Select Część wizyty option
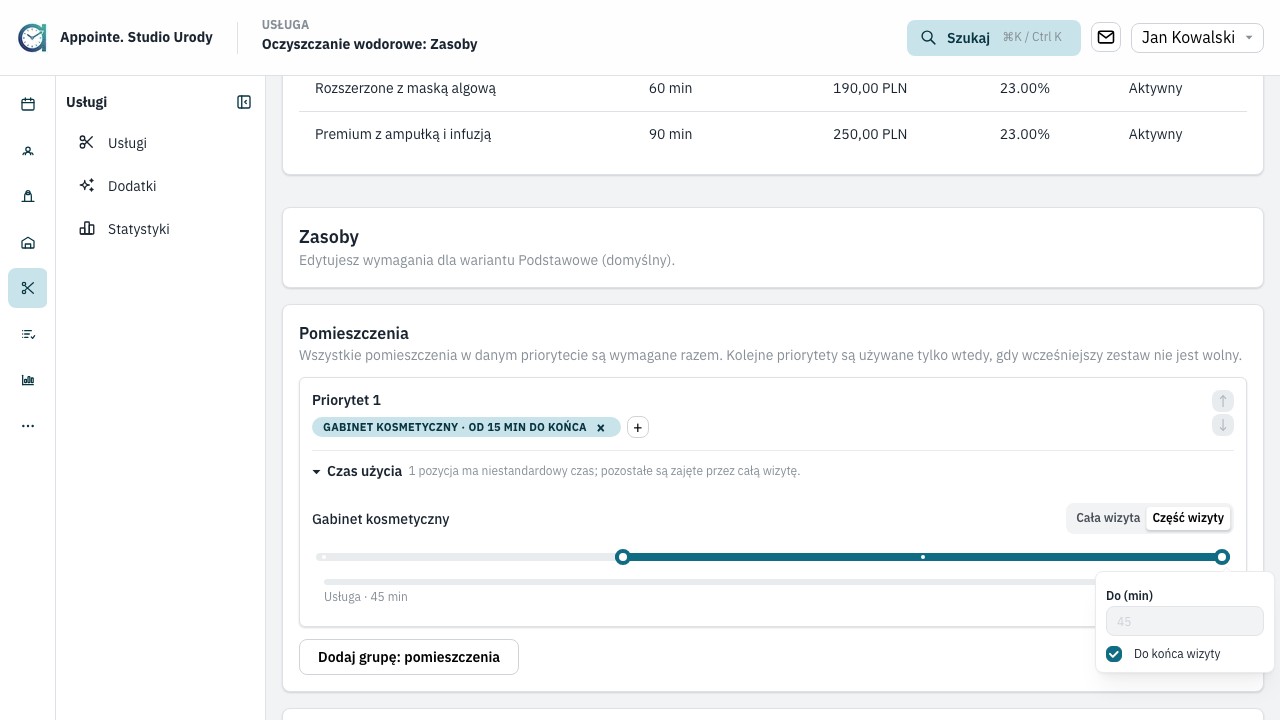Viewport: 1280px width, 720px height. tap(1188, 518)
